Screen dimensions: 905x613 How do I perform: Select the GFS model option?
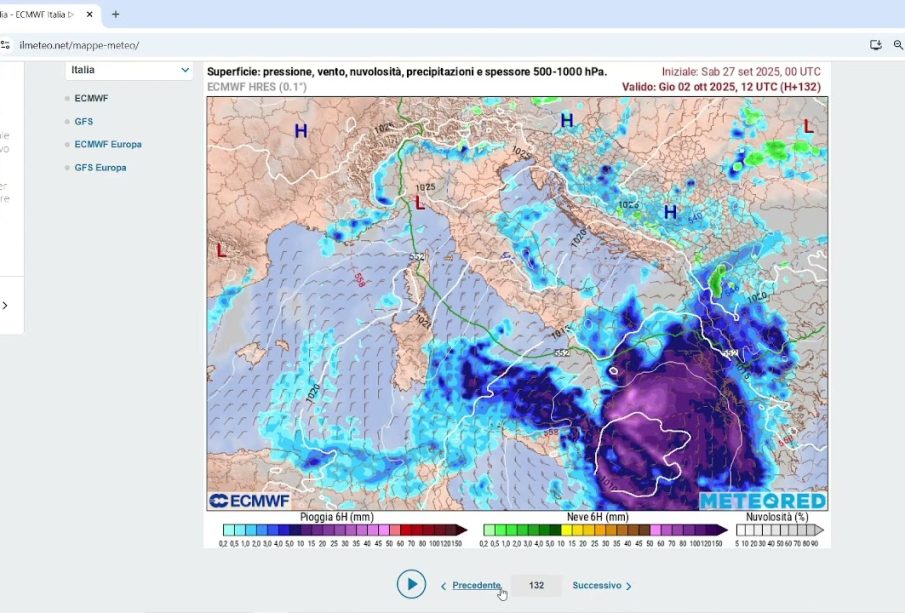click(84, 121)
